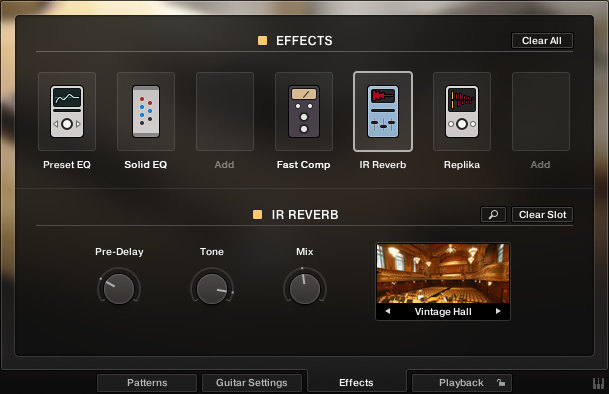
Task: Switch to the Guitar Settings tab
Action: click(252, 383)
